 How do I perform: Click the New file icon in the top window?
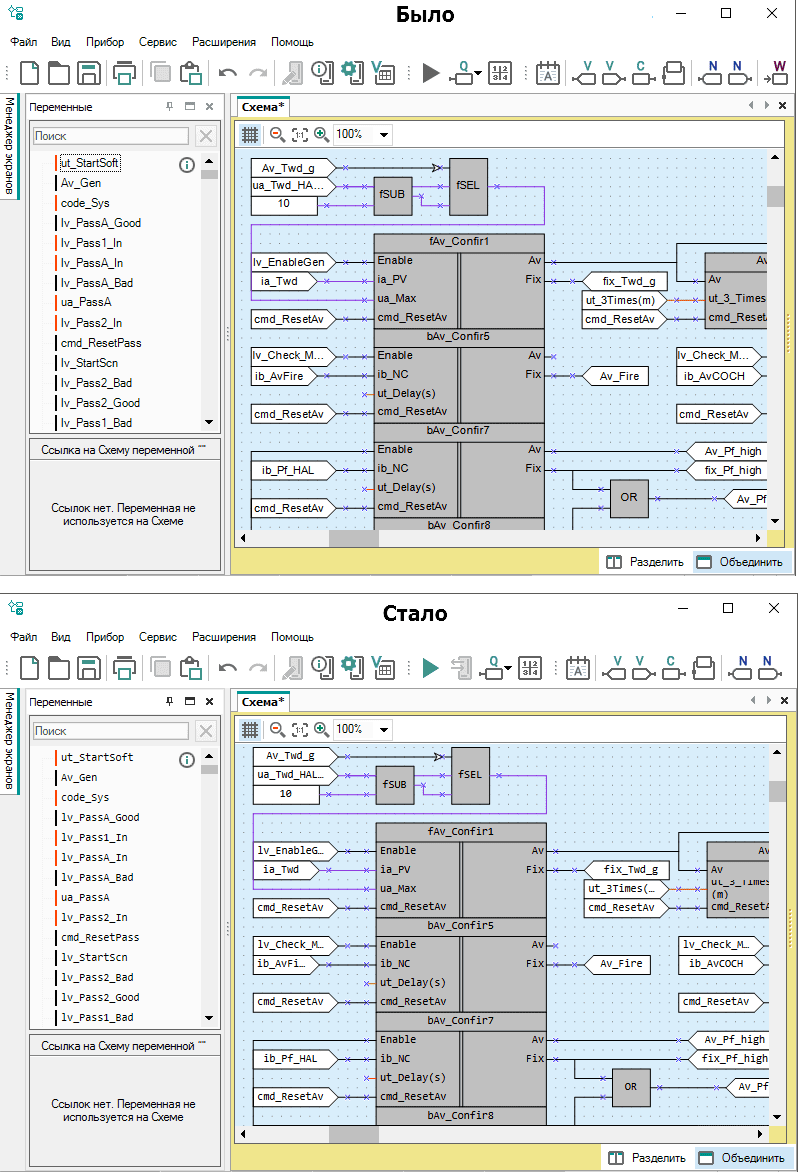[x=30, y=73]
